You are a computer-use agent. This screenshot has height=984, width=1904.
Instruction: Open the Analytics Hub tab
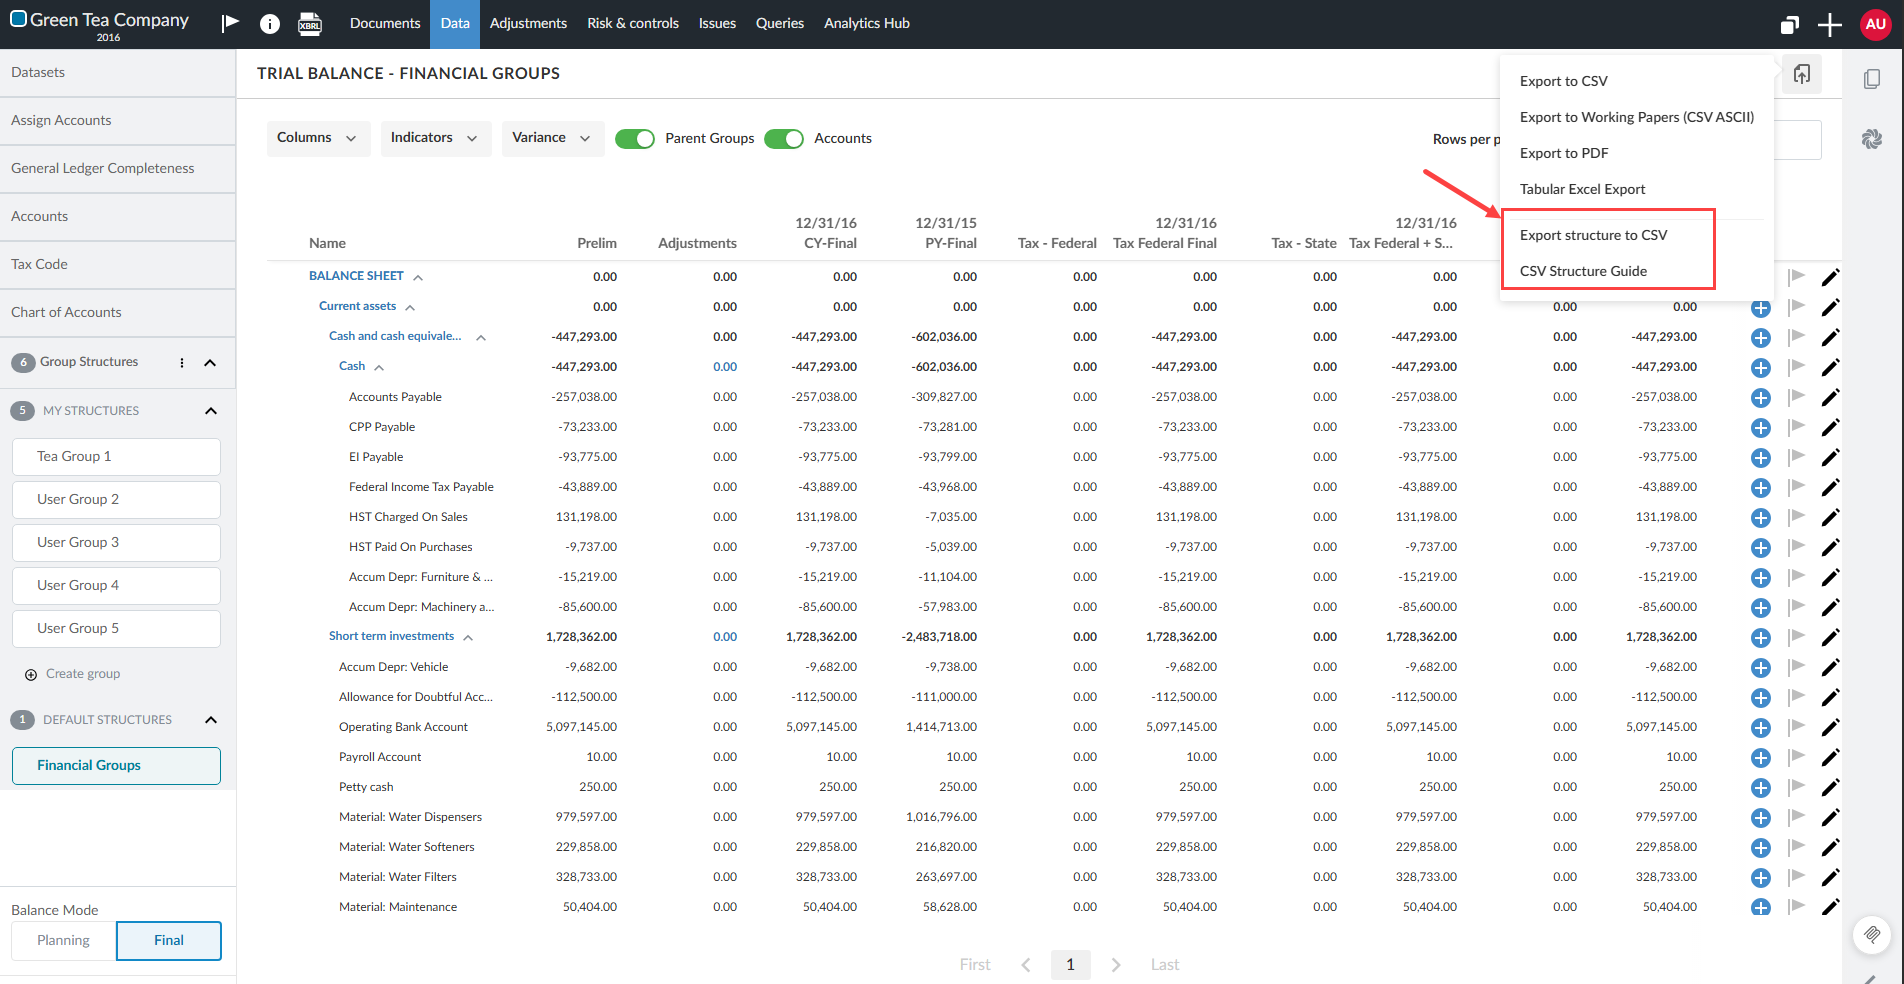pos(867,24)
